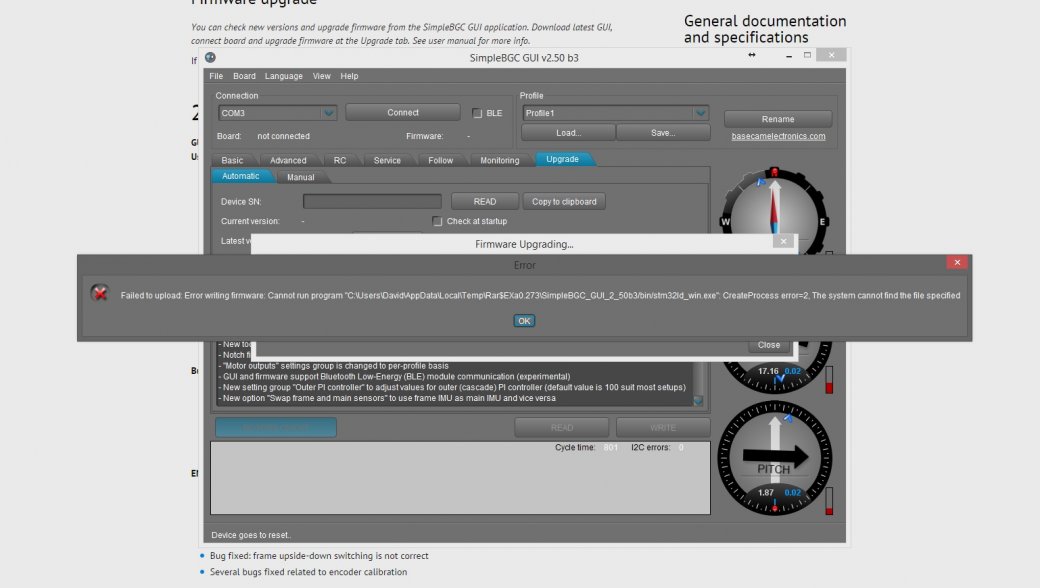Click the roll gauge showing 17.16
Viewport: 1040px width, 588px height.
(x=775, y=368)
